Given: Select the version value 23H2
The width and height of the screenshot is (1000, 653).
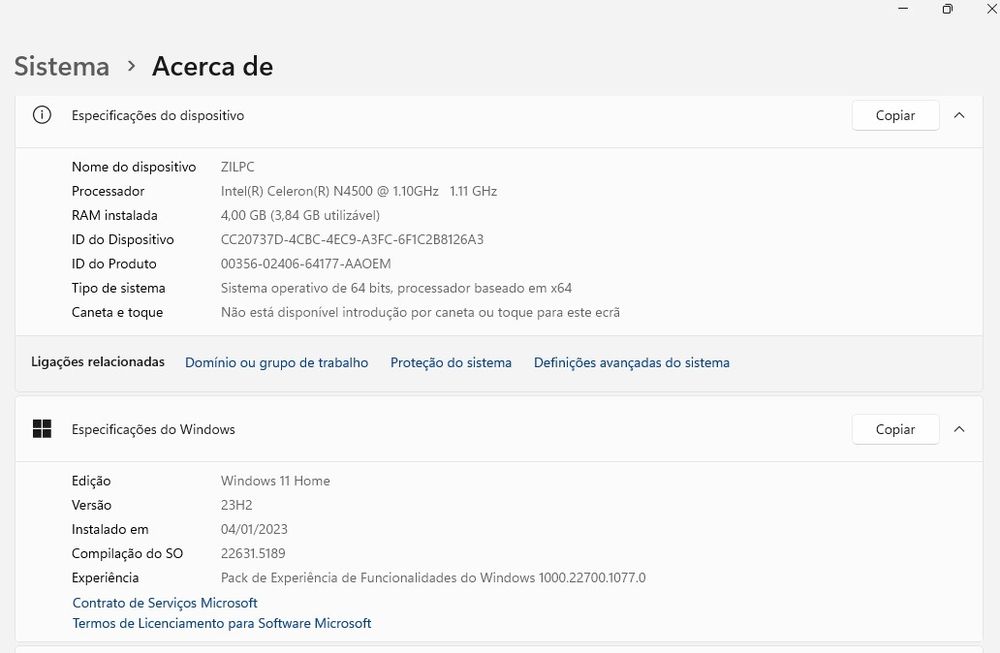Looking at the screenshot, I should [x=237, y=505].
